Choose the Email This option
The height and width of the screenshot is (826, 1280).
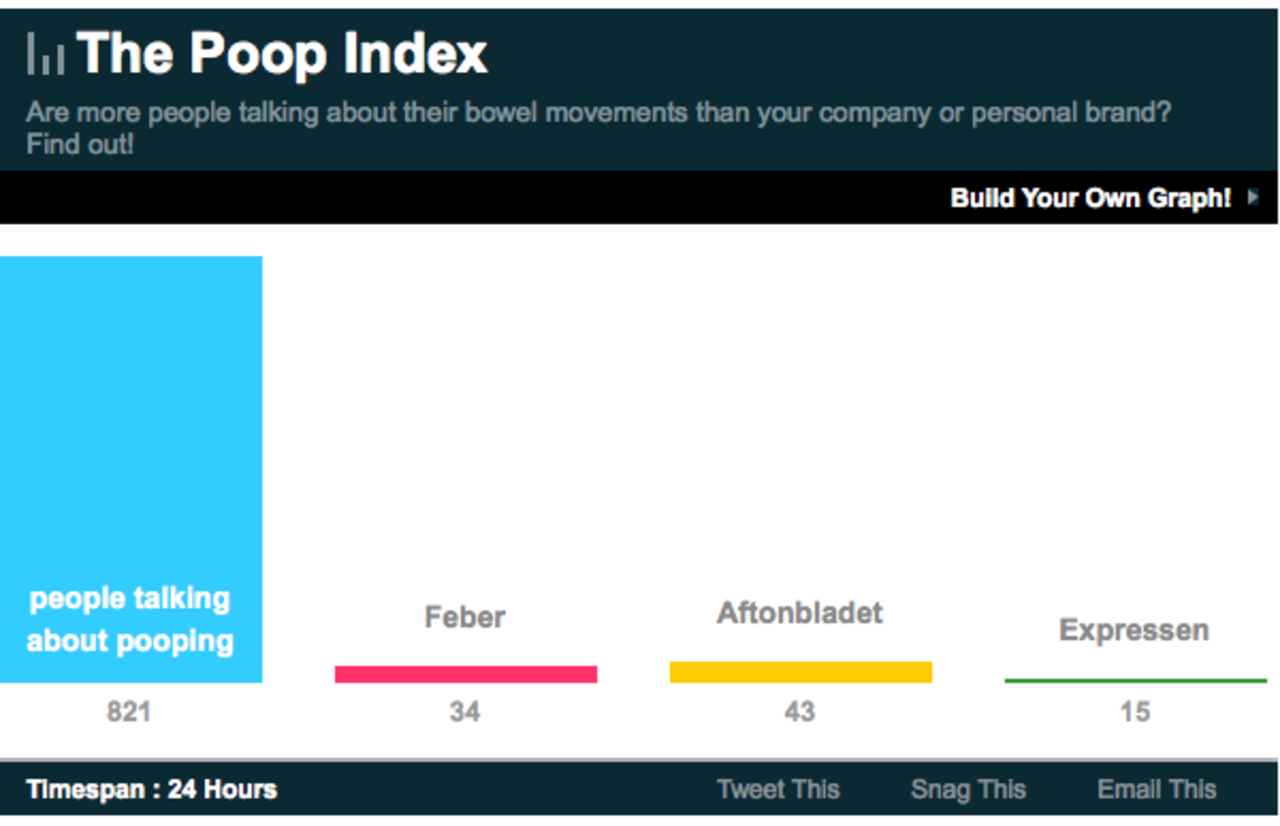(1157, 789)
